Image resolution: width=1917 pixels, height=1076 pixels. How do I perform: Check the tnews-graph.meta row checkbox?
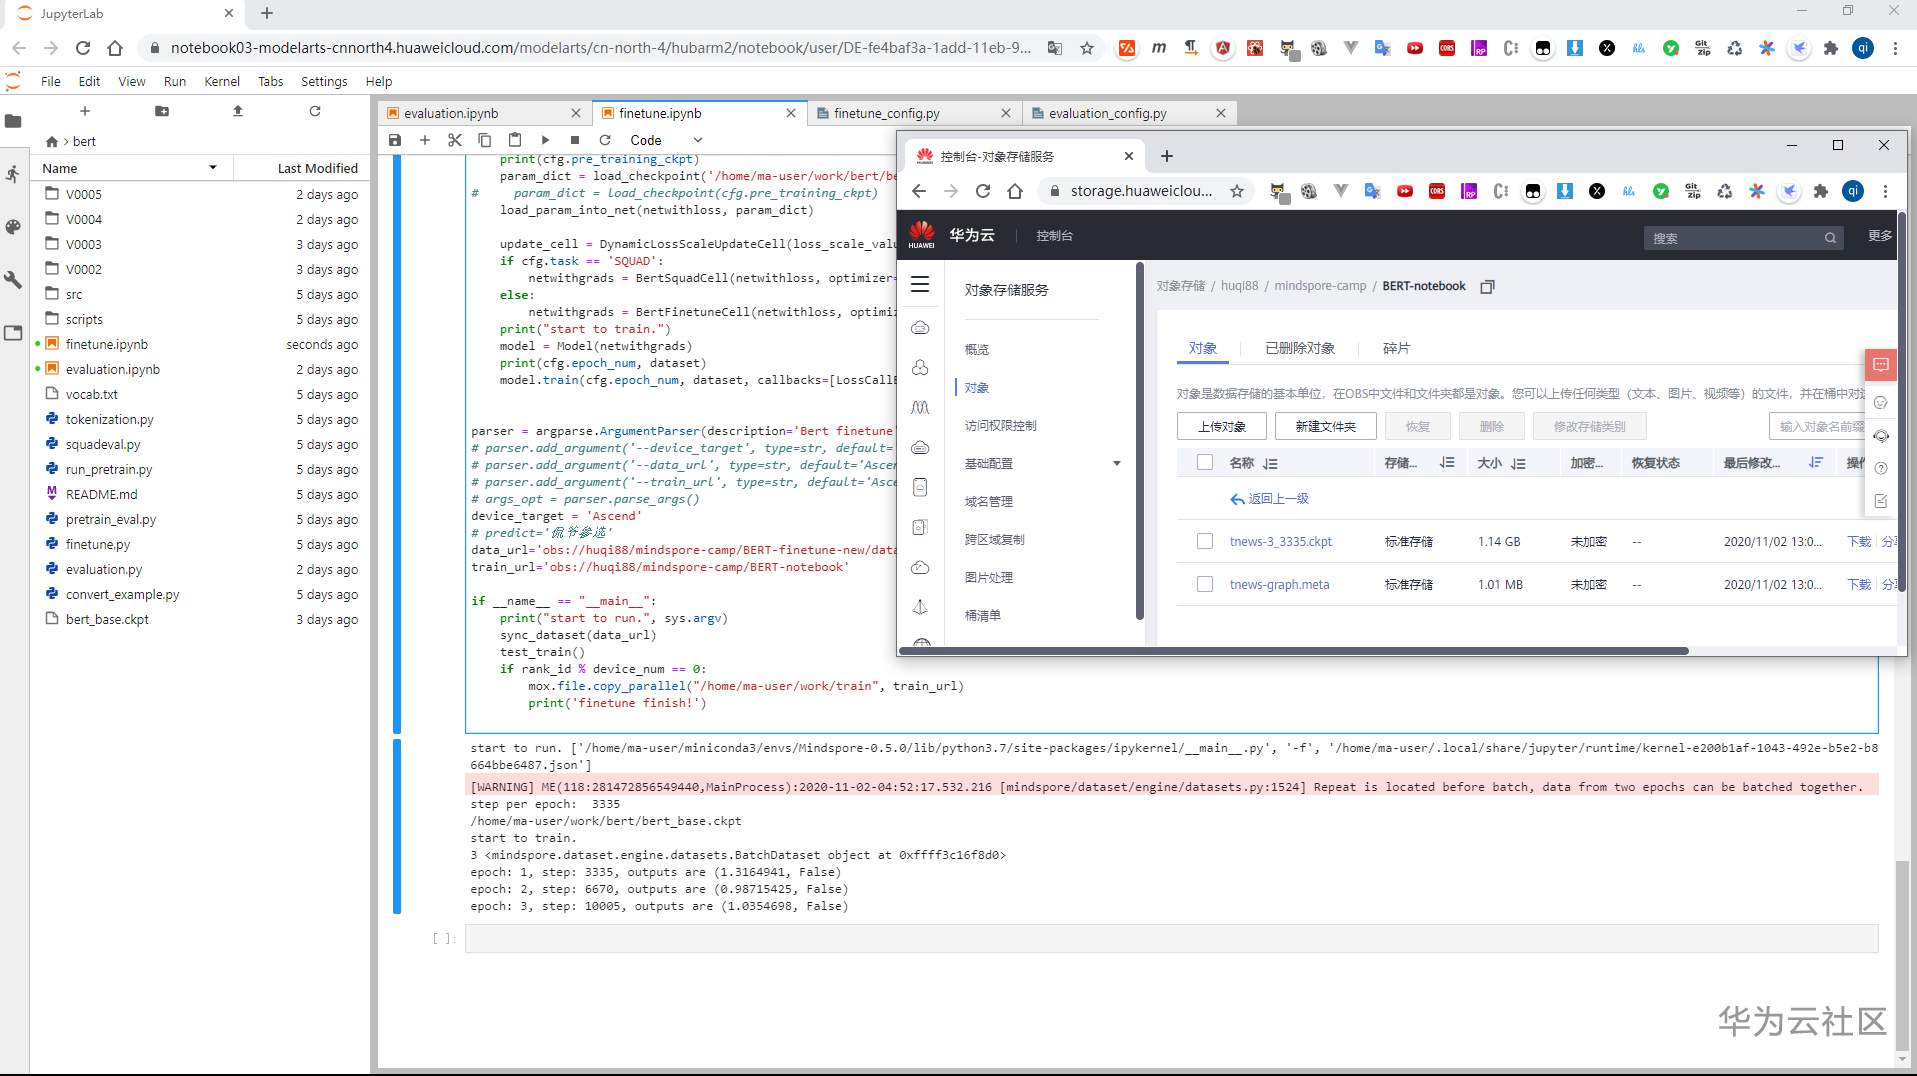1204,584
